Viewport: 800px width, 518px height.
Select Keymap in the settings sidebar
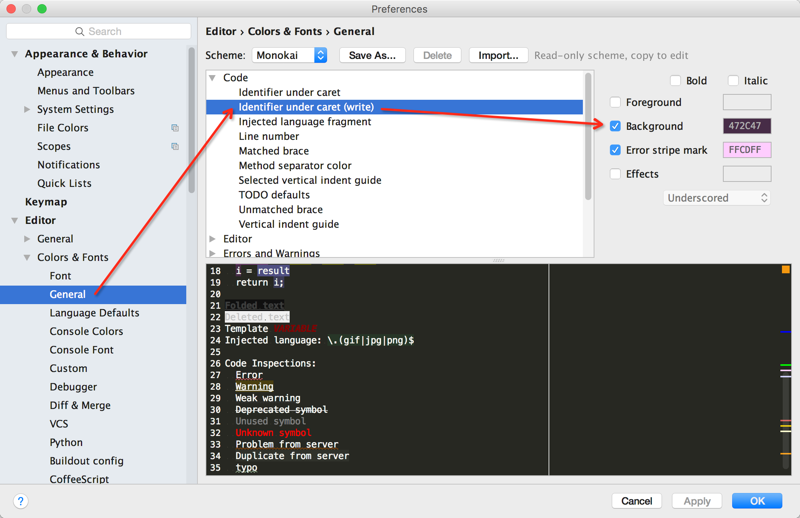pyautogui.click(x=46, y=202)
